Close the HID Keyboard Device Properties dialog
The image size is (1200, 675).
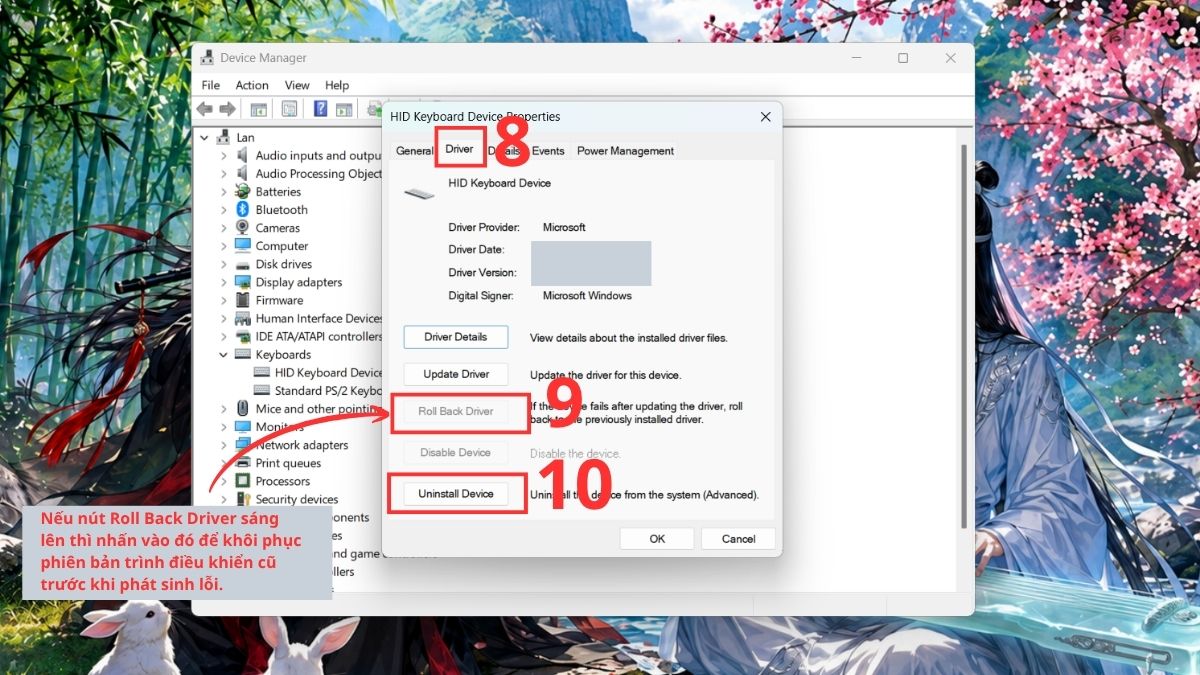tap(766, 117)
